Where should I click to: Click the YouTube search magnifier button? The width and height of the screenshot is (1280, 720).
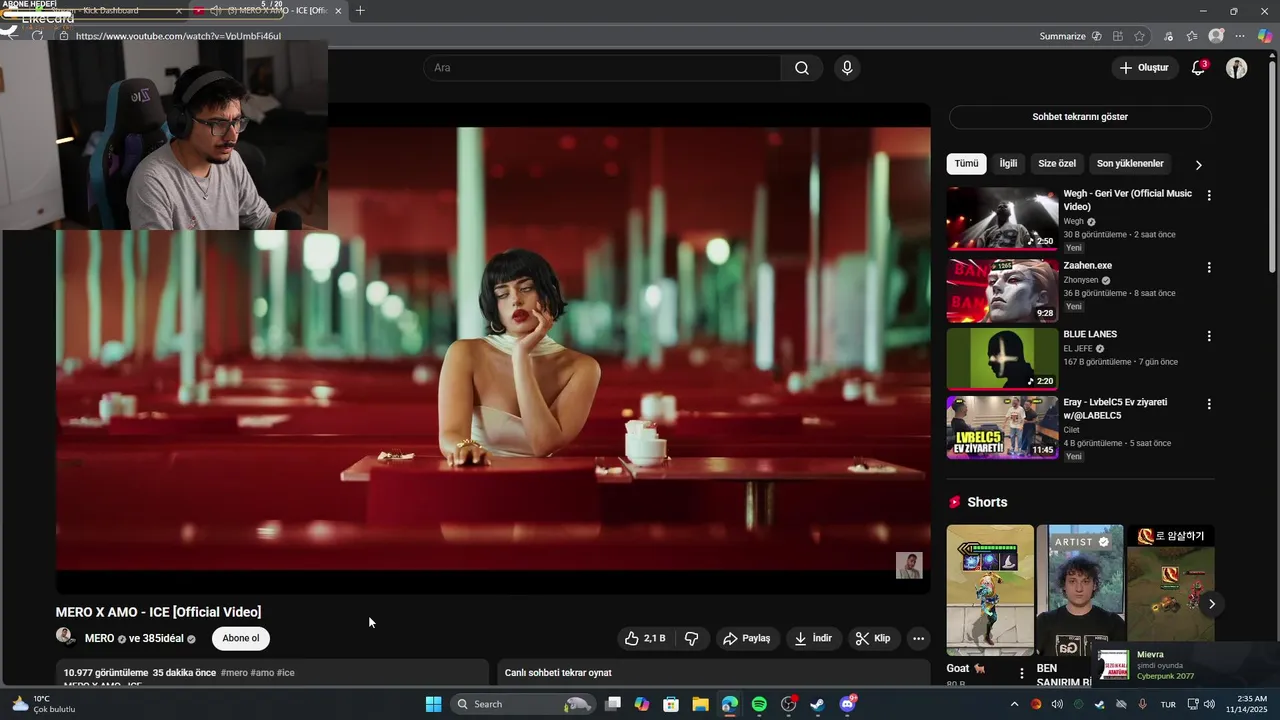click(802, 68)
